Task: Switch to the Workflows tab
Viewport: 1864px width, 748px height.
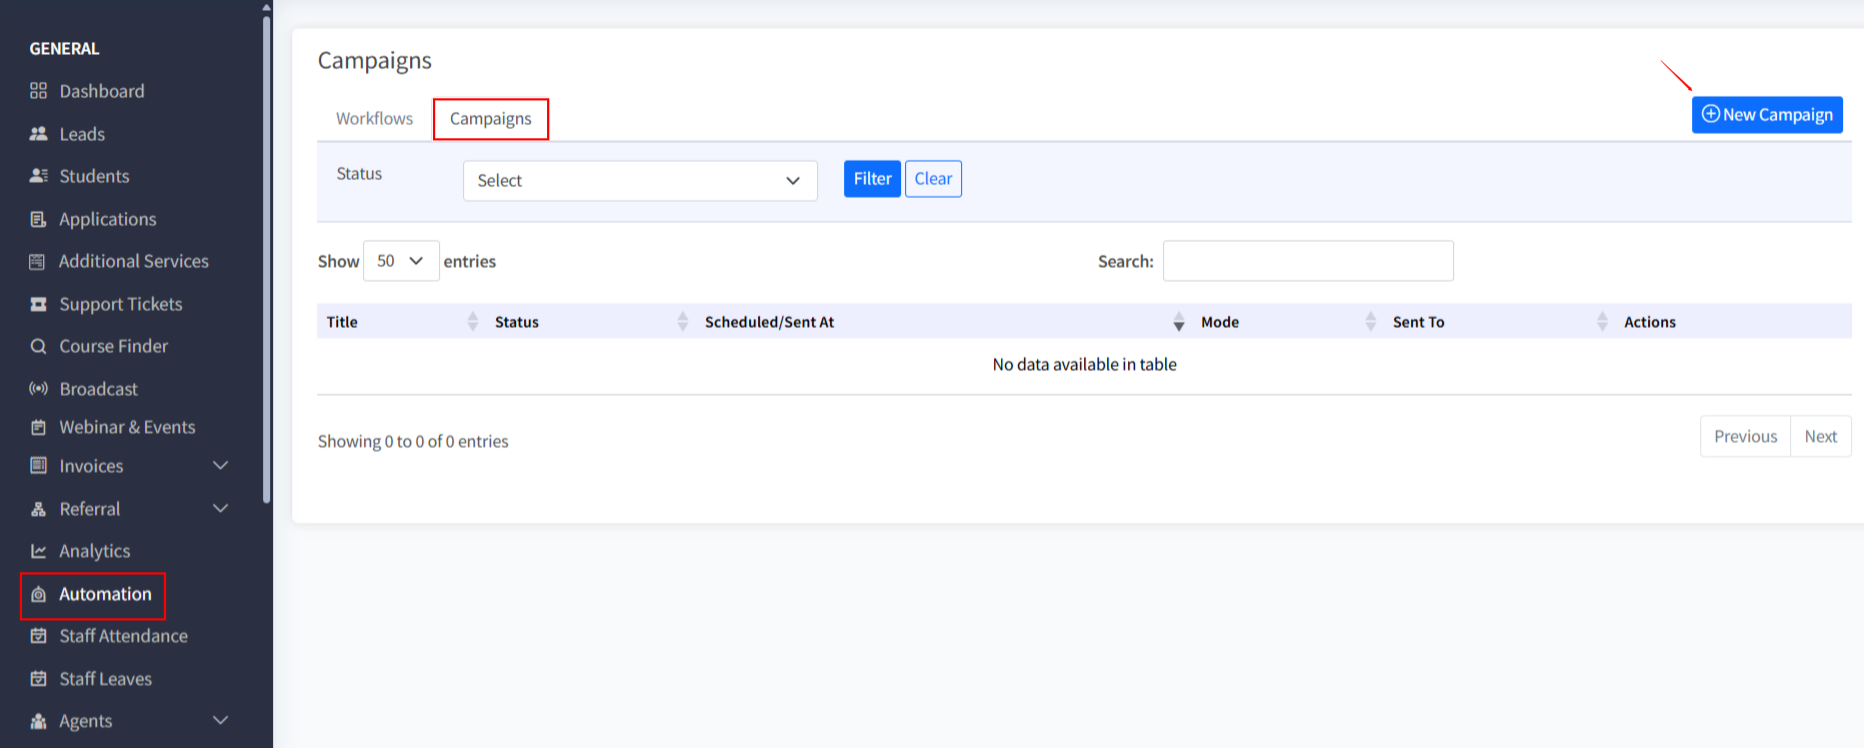Action: tap(374, 119)
